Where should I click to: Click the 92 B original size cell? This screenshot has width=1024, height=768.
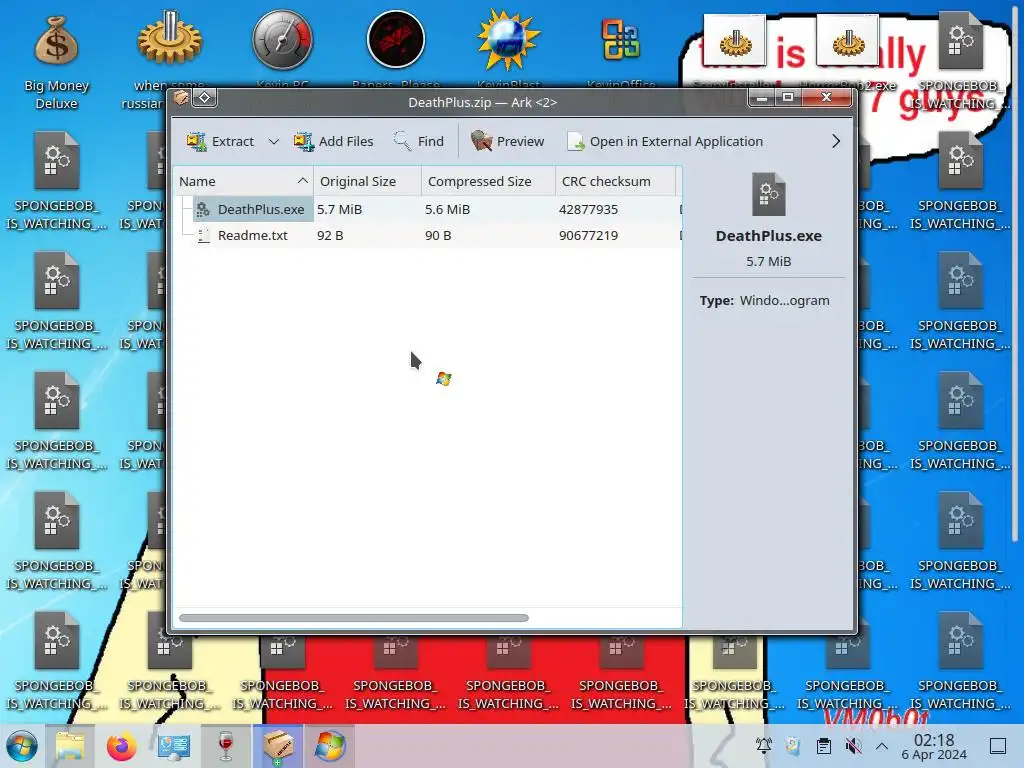click(x=330, y=236)
